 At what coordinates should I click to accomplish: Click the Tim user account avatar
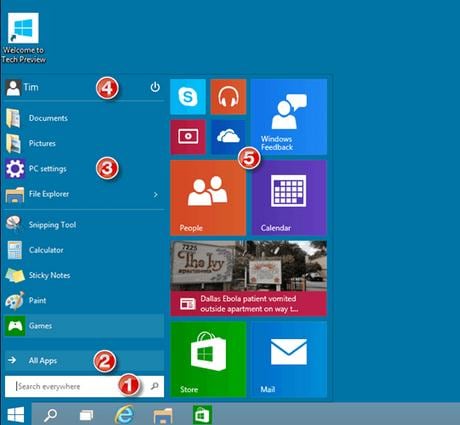click(x=13, y=88)
